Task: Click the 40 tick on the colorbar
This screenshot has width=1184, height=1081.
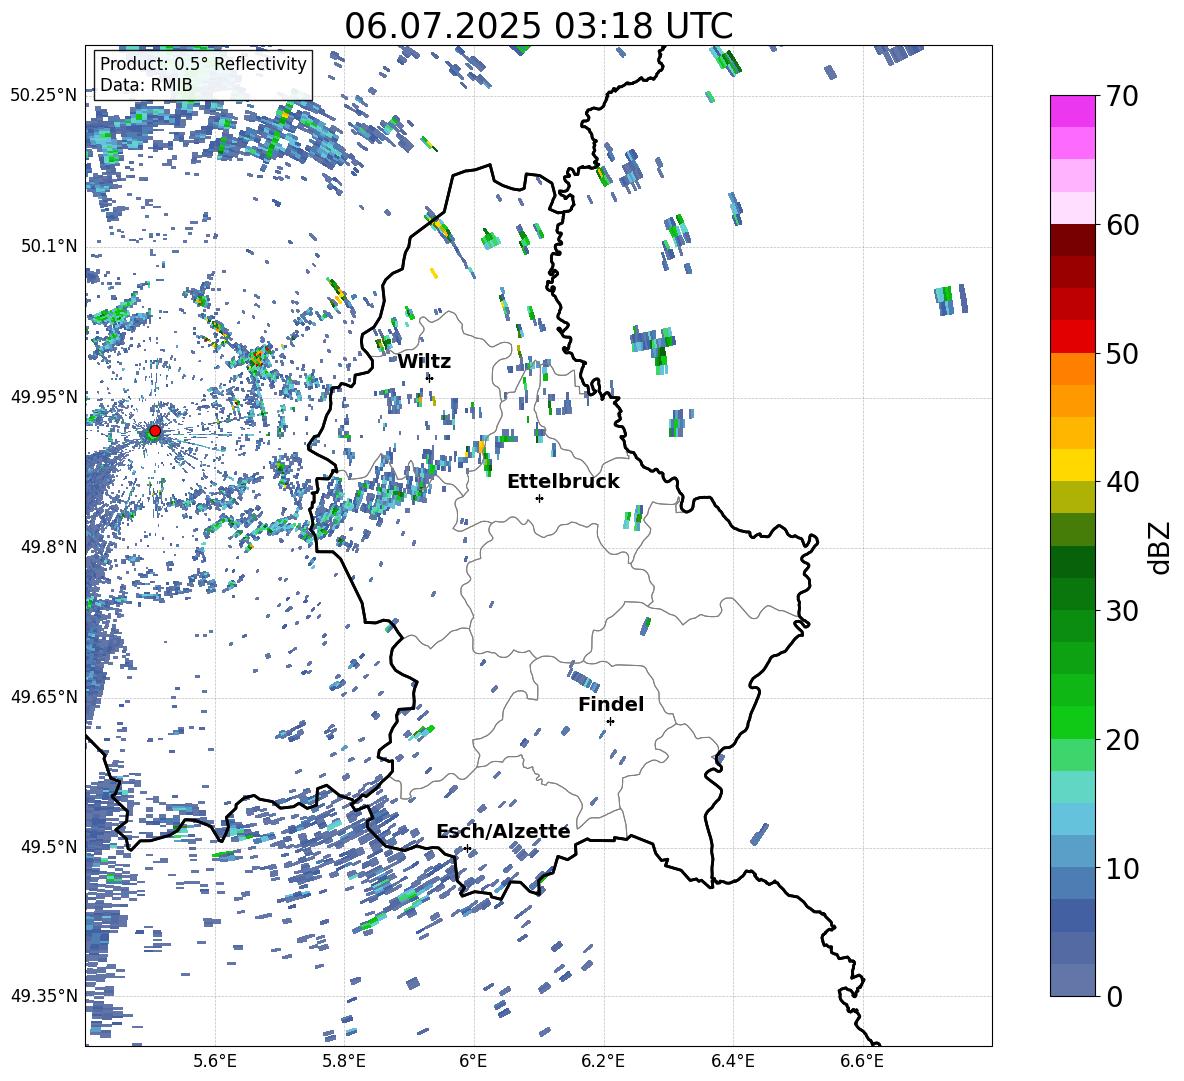Action: pos(1122,482)
